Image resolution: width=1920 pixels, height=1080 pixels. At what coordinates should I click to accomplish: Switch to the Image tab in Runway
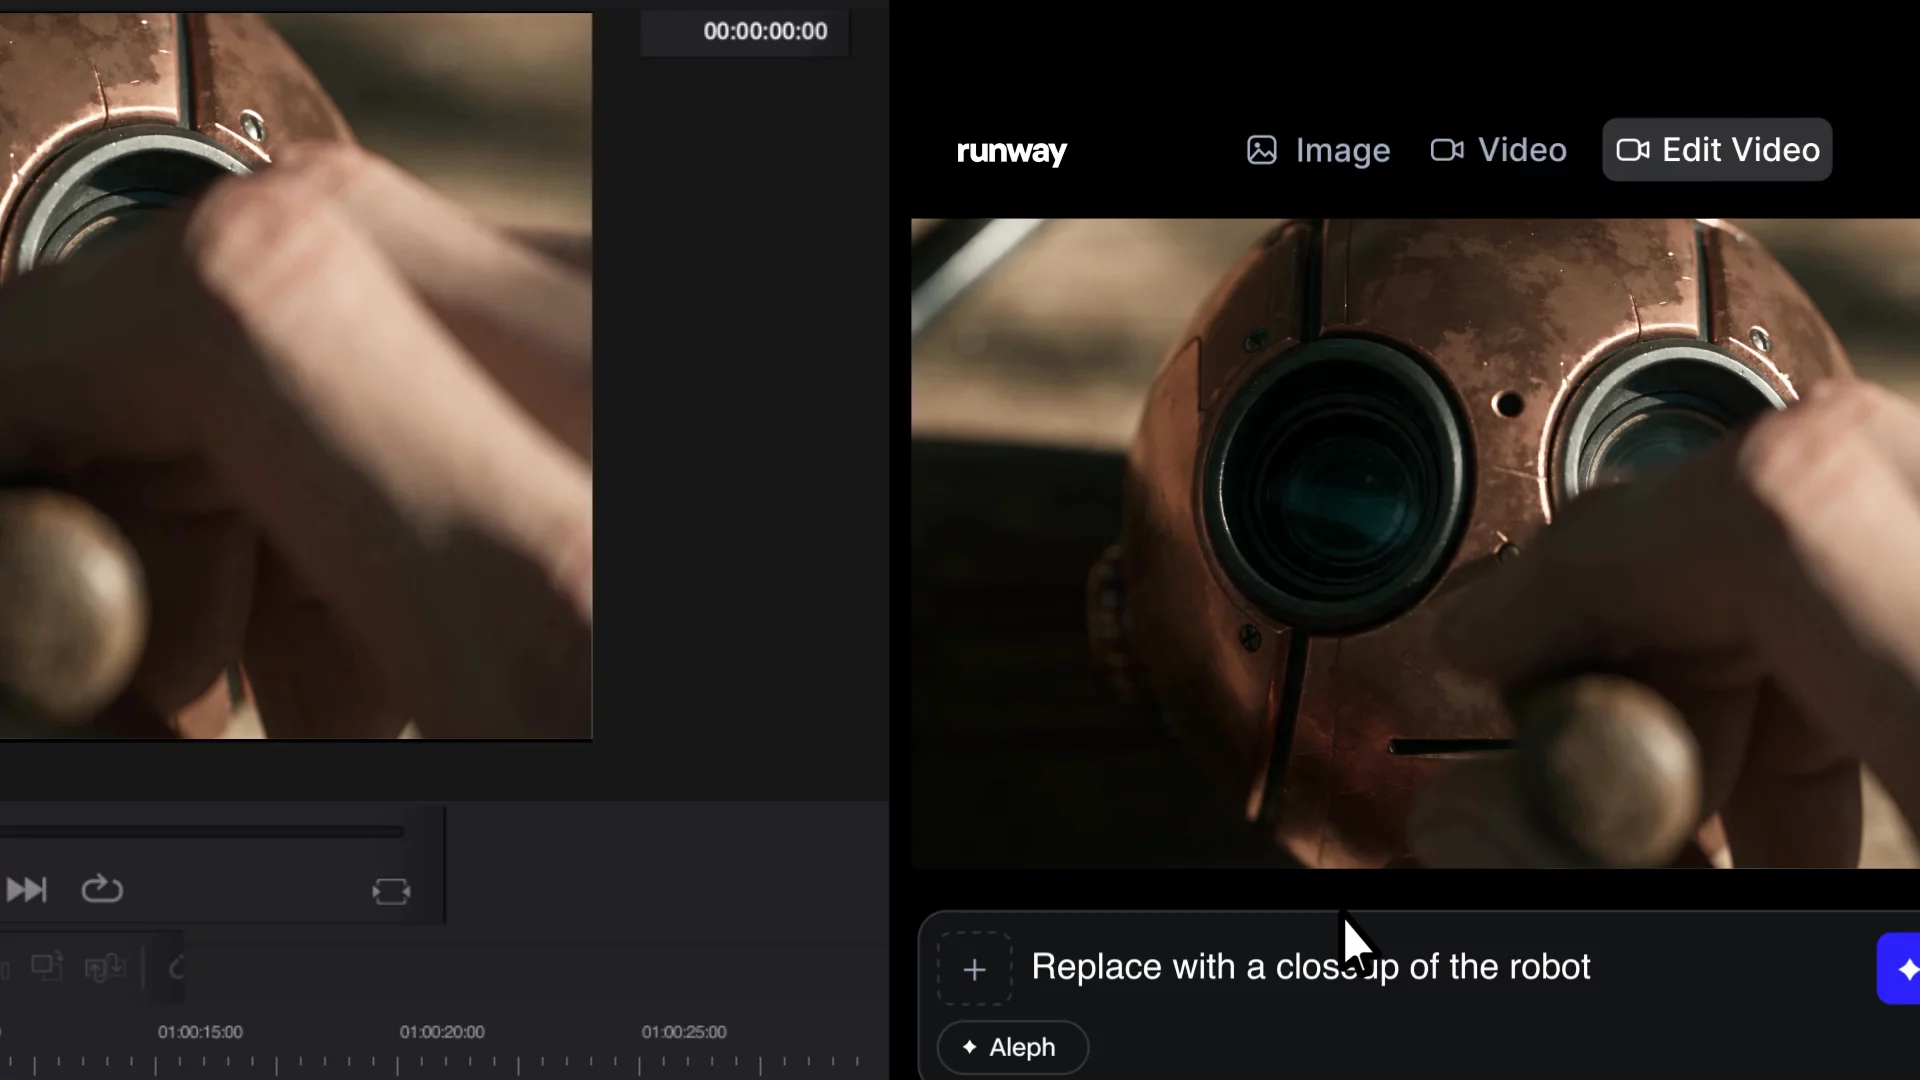click(x=1318, y=150)
